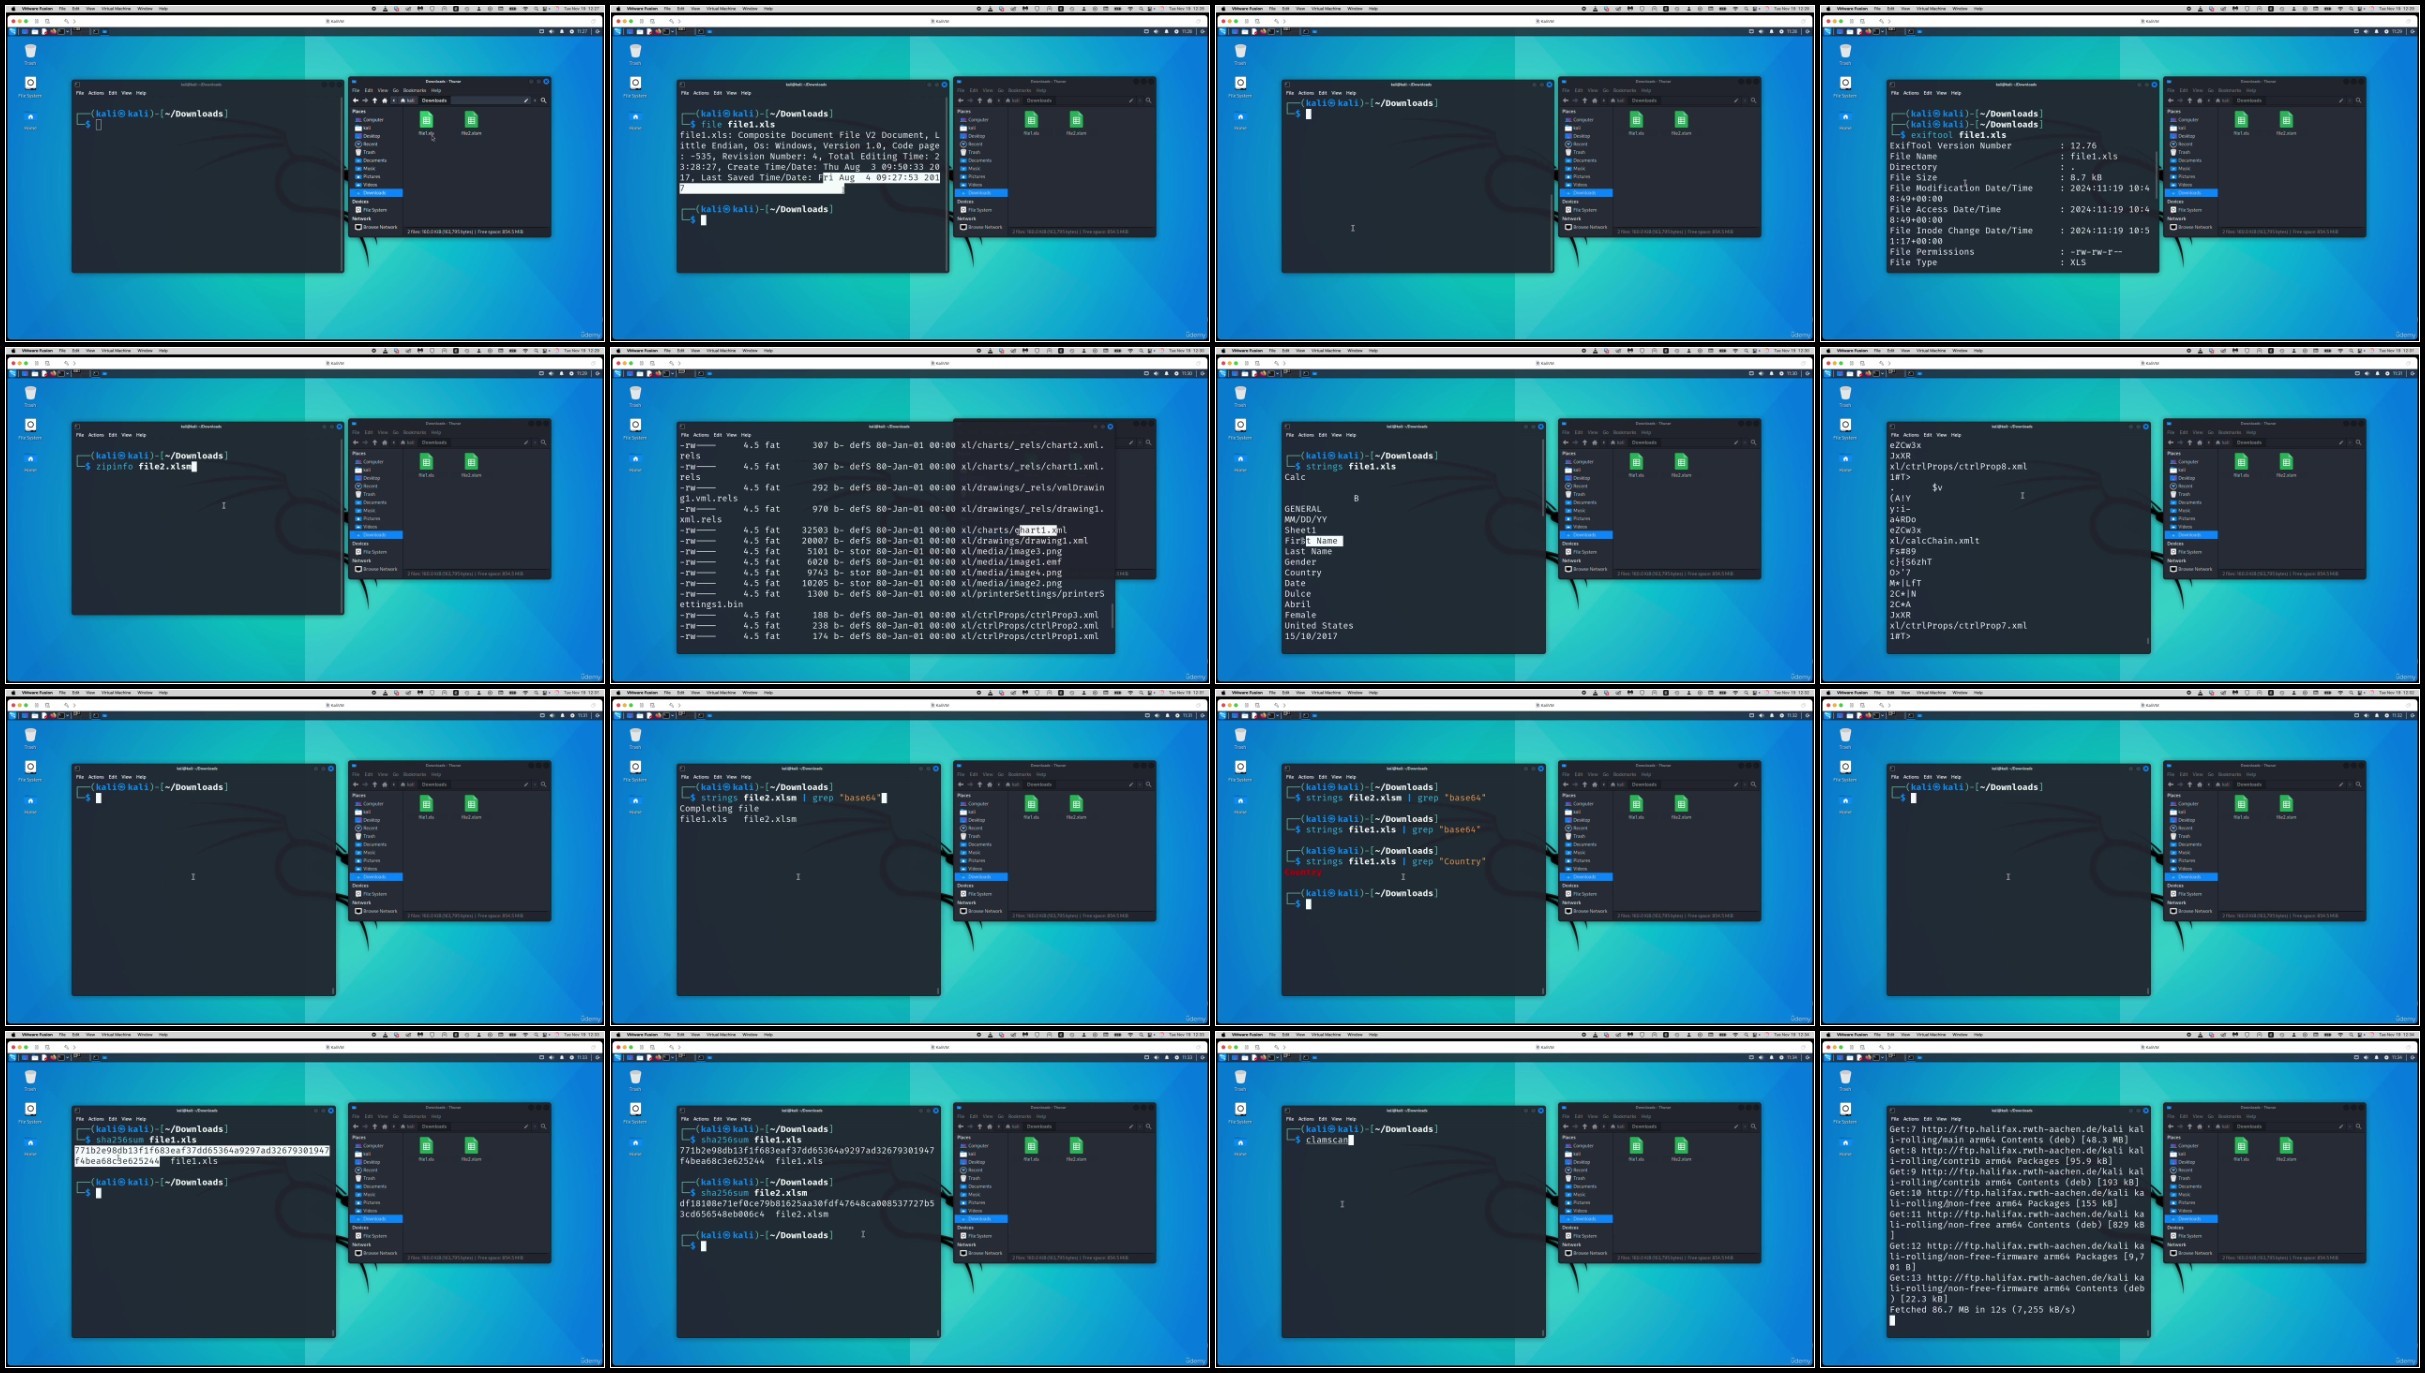The image size is (2425, 1373).
Task: Click 'Completing file' text in terminal
Action: [x=719, y=808]
